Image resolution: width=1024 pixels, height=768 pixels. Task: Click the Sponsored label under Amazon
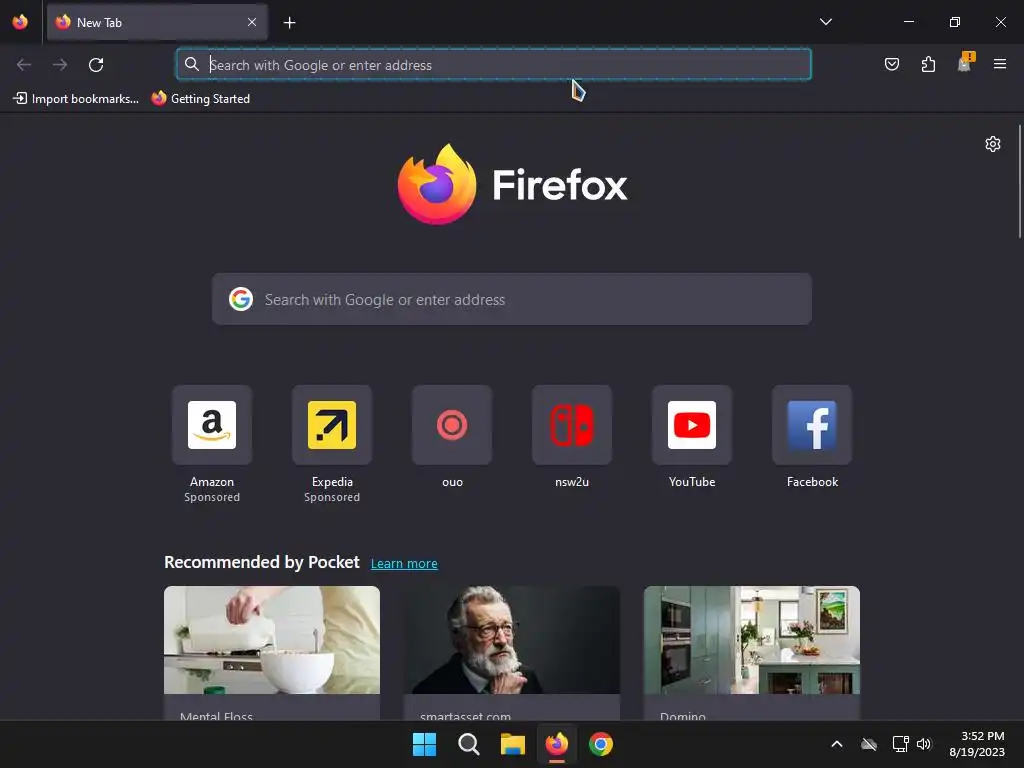click(212, 498)
